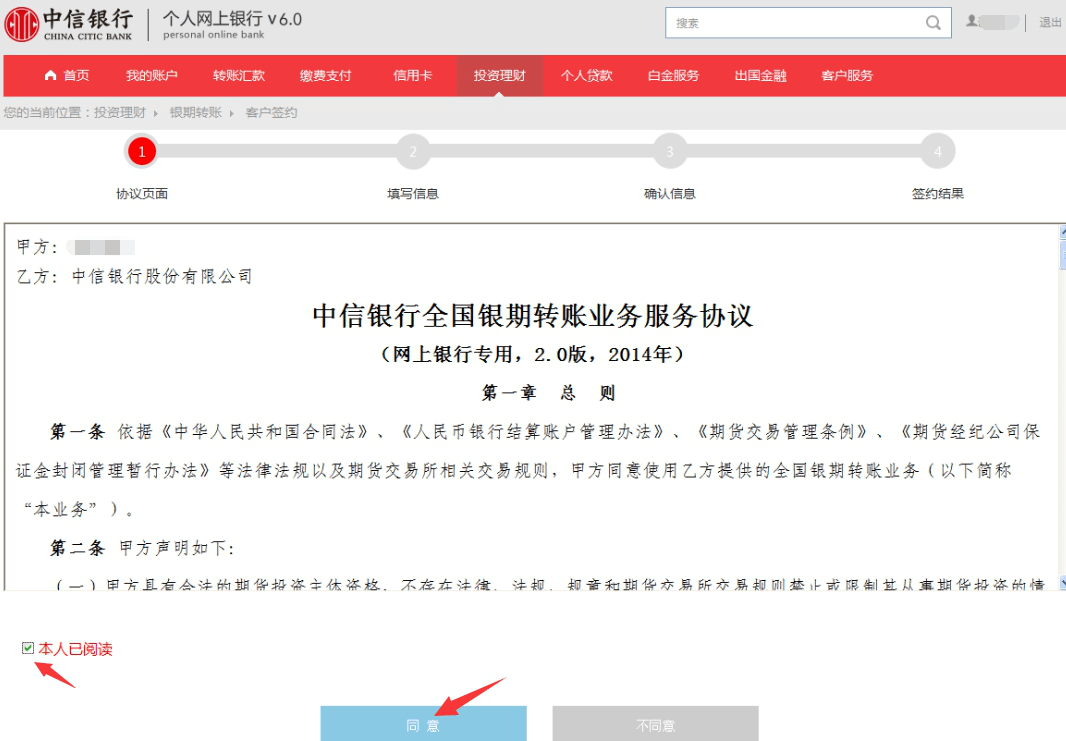Click the 第二条 甲方声明如下 line
1066x741 pixels.
click(x=142, y=548)
